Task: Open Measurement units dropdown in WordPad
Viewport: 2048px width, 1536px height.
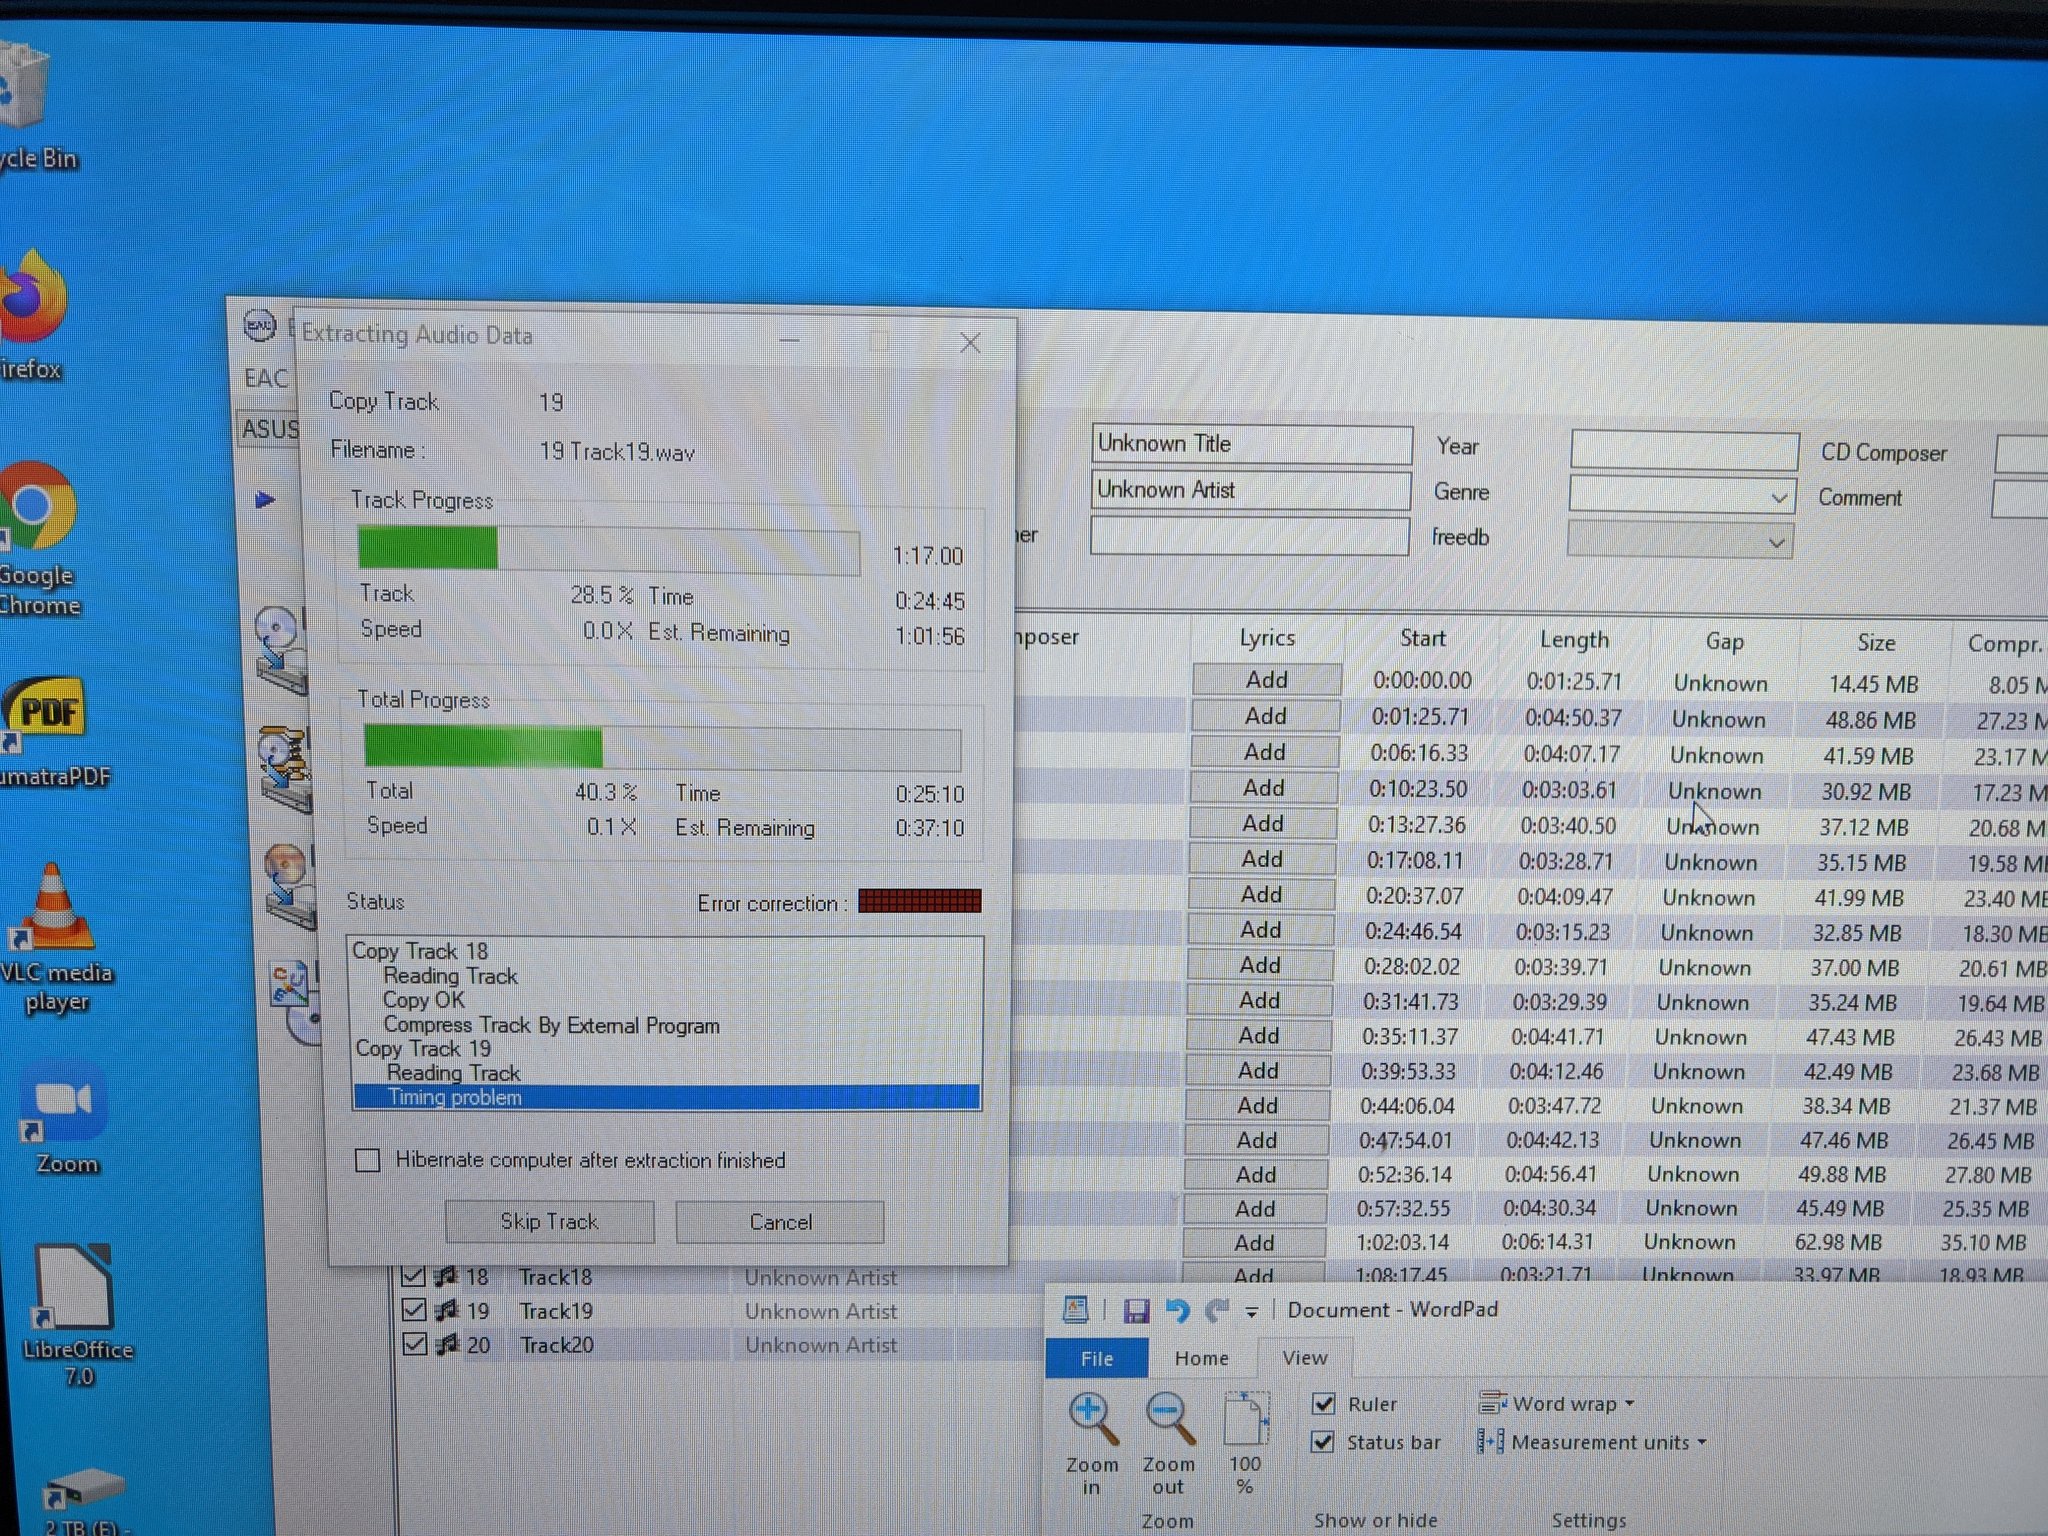Action: tap(1592, 1442)
